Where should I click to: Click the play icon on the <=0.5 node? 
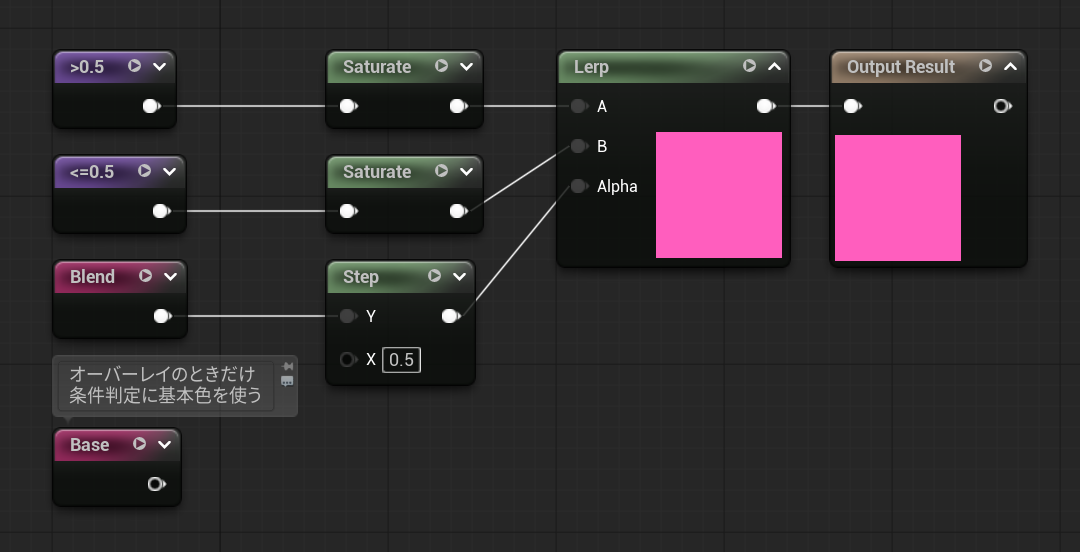144,170
